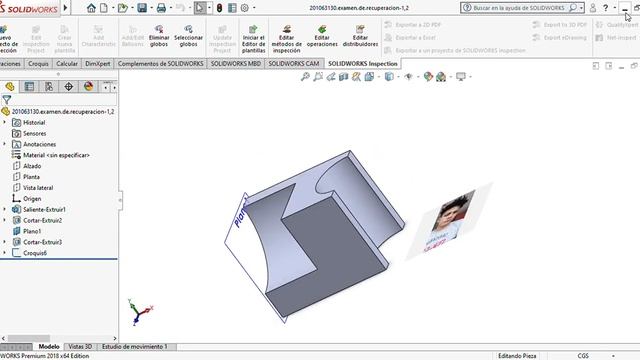
Task: Click Edit Appearance color sphere icon
Action: [x=428, y=76]
